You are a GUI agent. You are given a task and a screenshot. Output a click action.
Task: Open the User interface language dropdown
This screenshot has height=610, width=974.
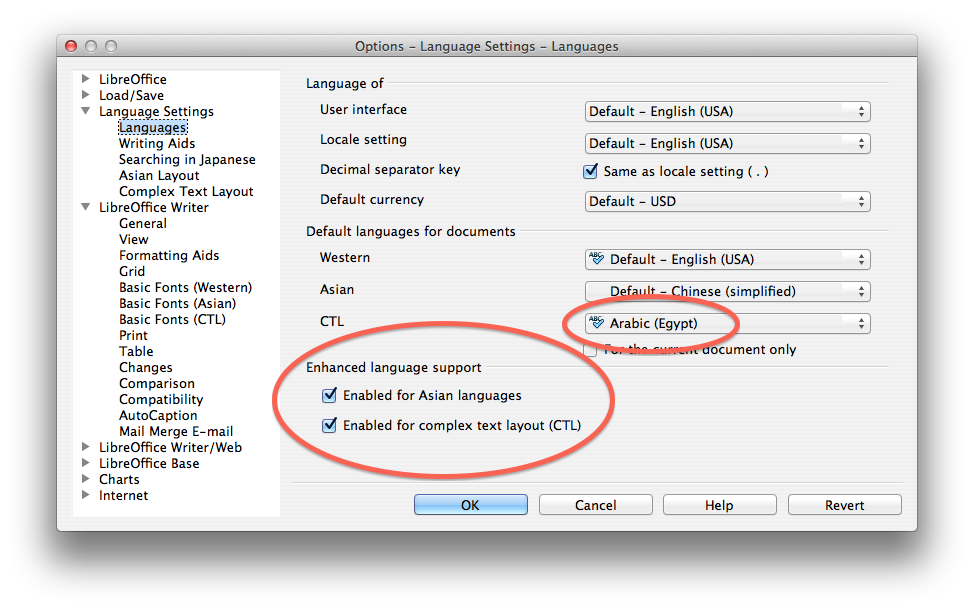[727, 111]
